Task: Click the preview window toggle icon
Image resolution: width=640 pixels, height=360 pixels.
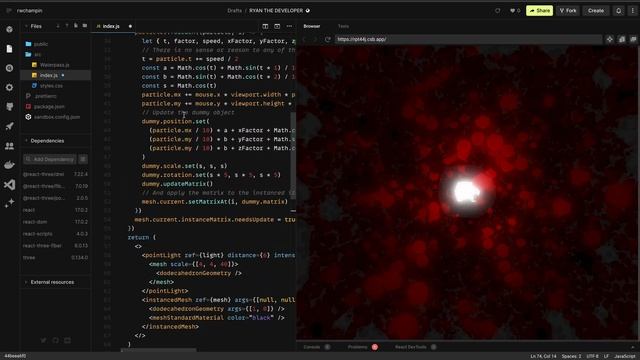Action: [277, 26]
